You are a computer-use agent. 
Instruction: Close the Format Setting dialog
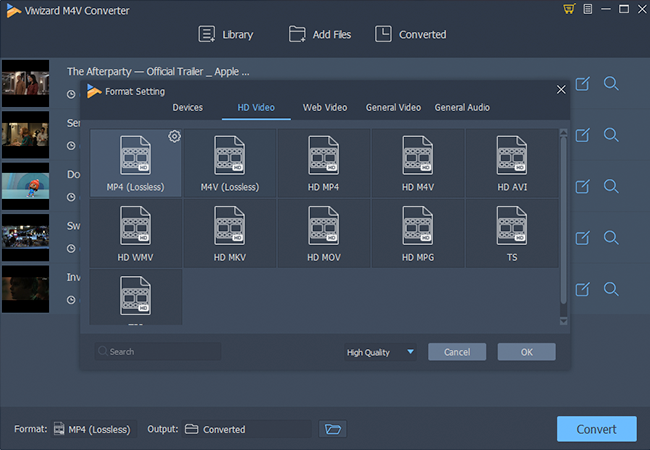coord(561,90)
